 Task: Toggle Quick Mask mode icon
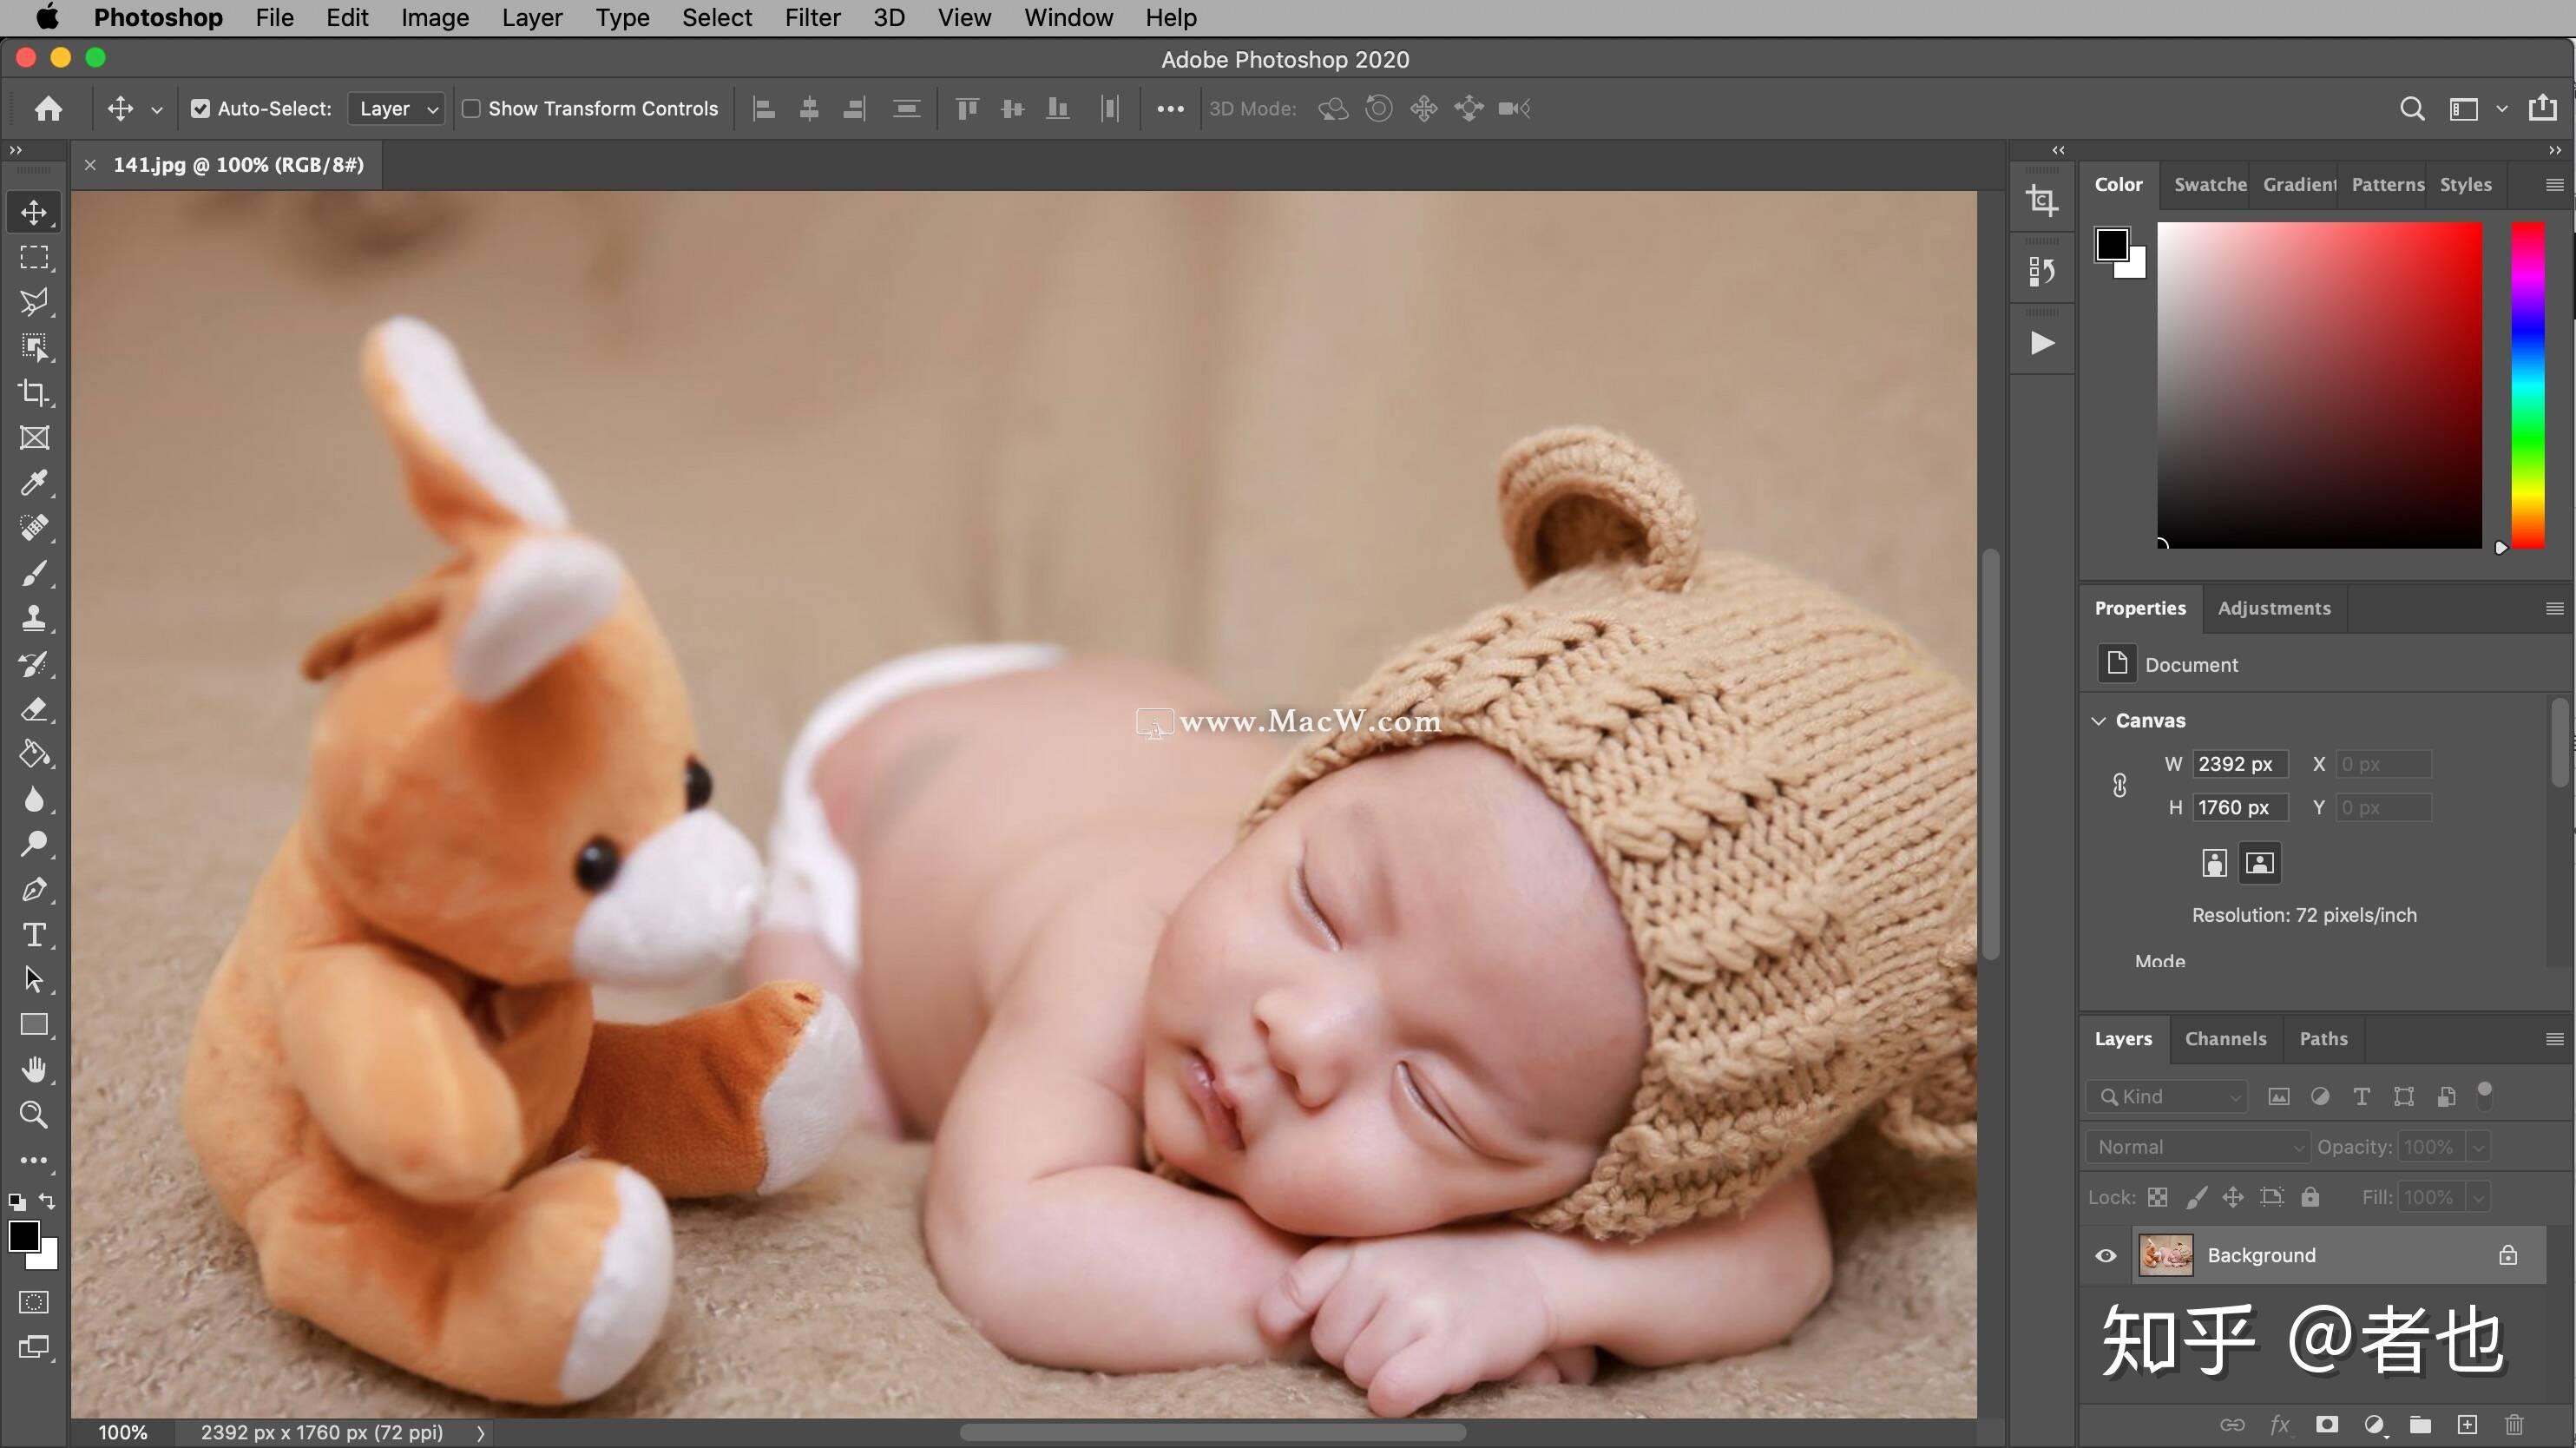click(x=34, y=1302)
